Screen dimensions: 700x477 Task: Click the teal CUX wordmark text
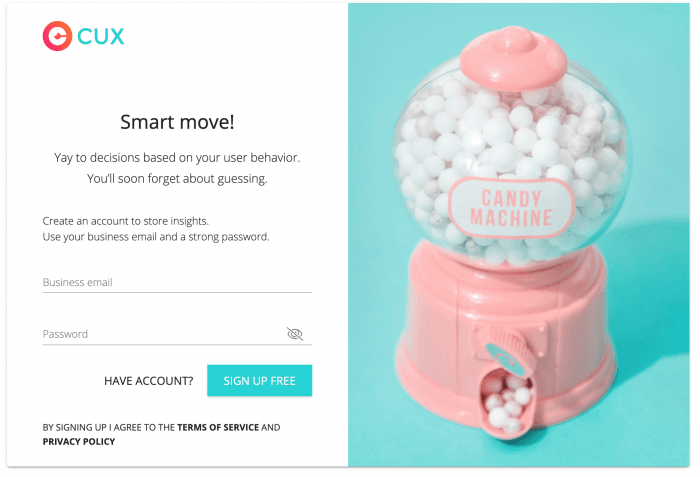click(x=101, y=37)
